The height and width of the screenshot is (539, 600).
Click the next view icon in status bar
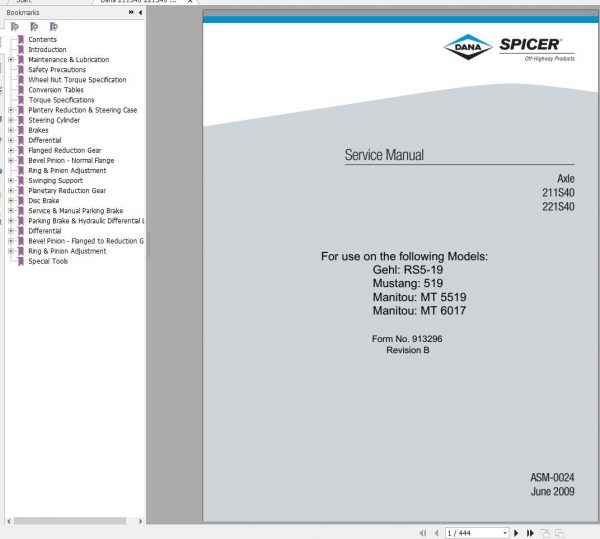560,533
